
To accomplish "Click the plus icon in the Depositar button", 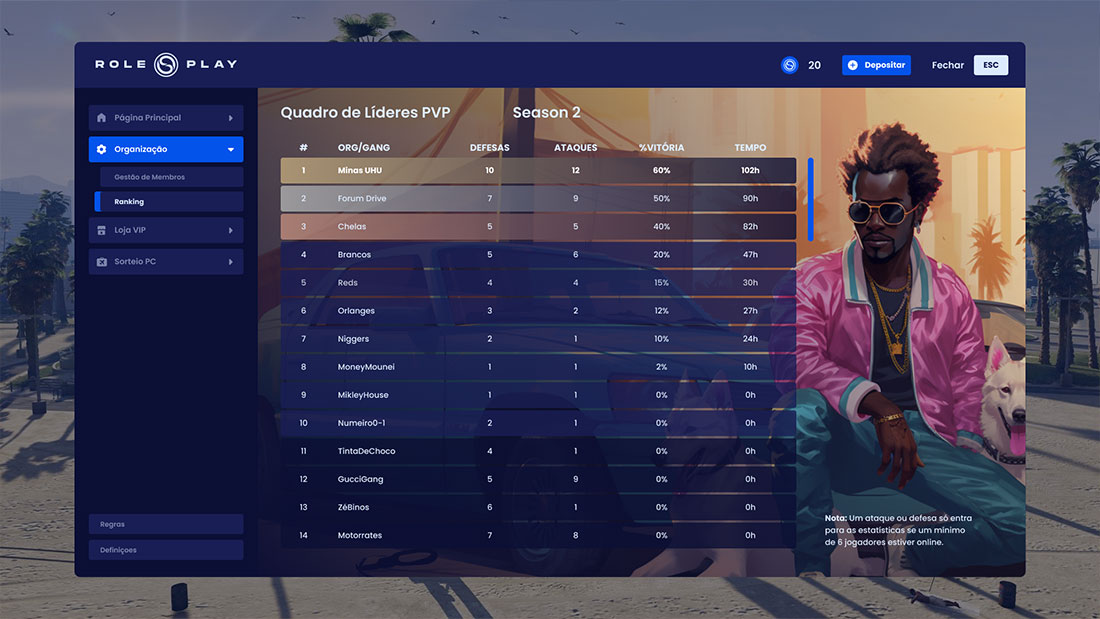I will 853,65.
